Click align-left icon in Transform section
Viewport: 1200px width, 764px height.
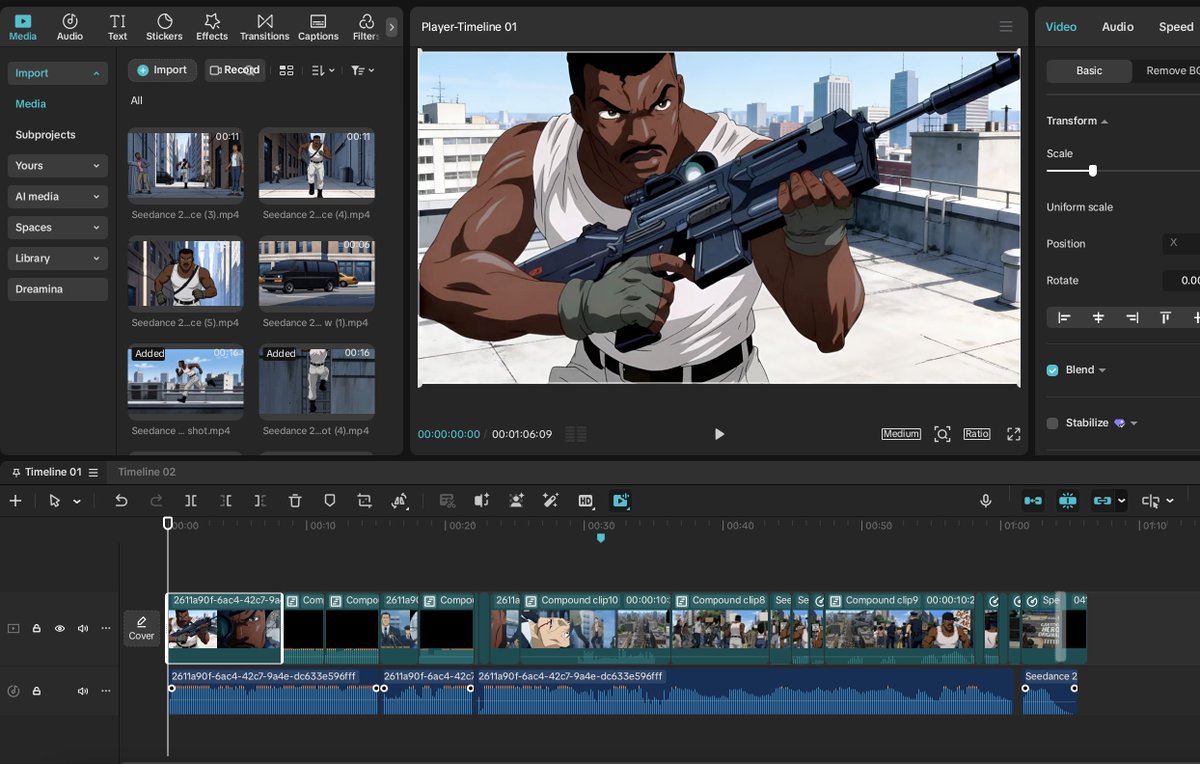pyautogui.click(x=1064, y=317)
